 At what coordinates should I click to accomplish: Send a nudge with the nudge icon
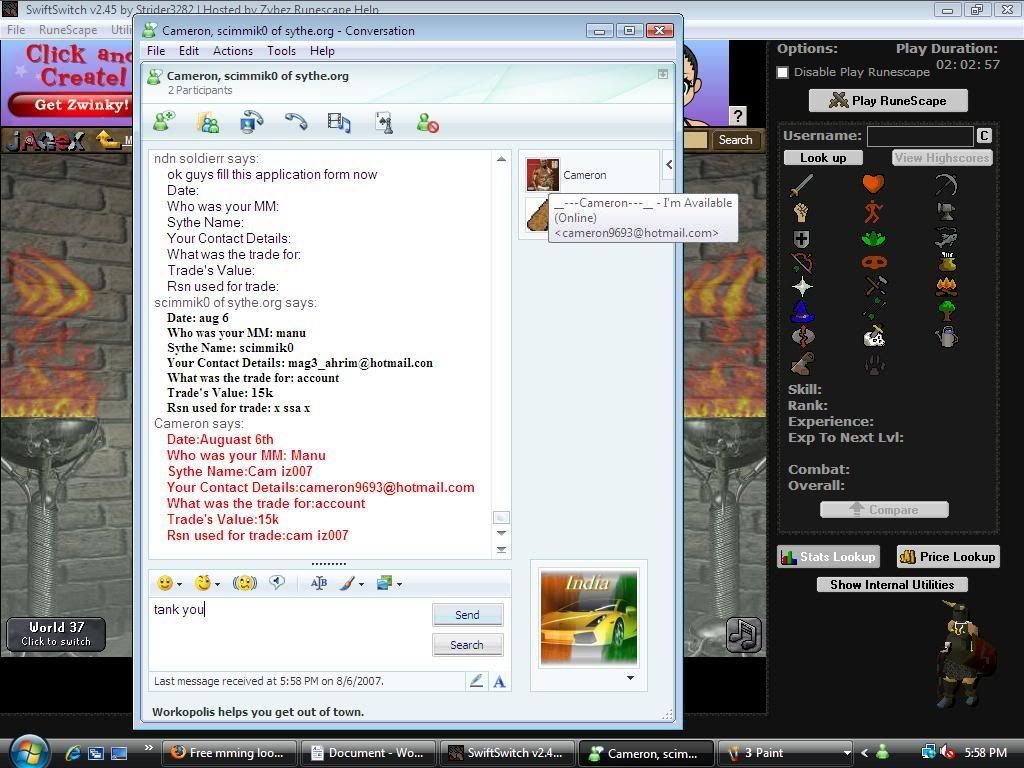[x=245, y=583]
